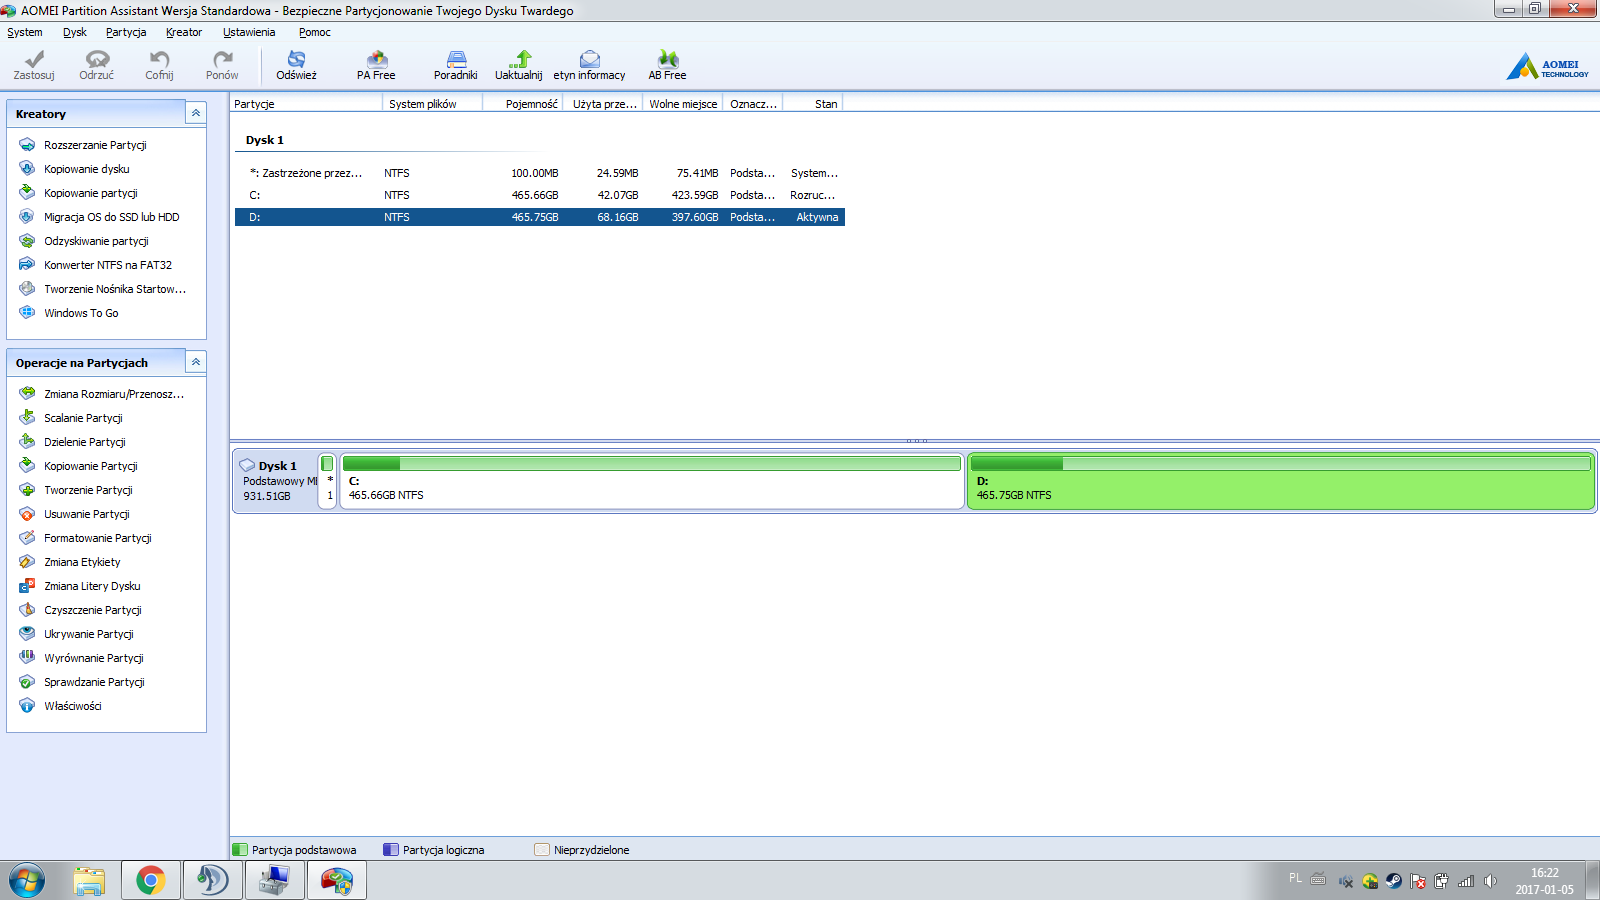Select Zmiana Litery Dysku operation
1600x900 pixels.
(x=92, y=586)
